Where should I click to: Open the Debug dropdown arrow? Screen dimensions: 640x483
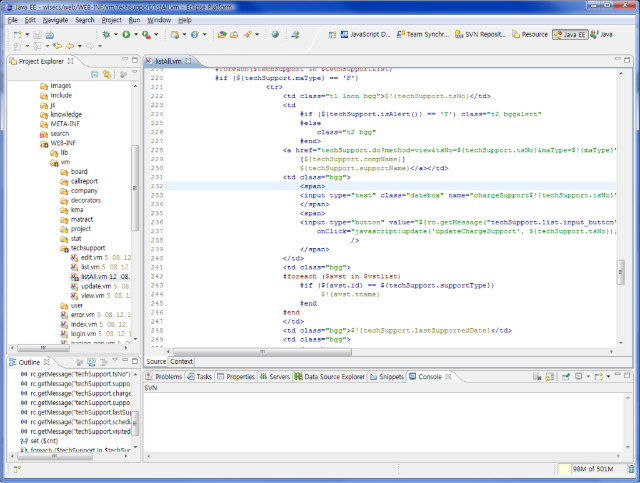116,35
